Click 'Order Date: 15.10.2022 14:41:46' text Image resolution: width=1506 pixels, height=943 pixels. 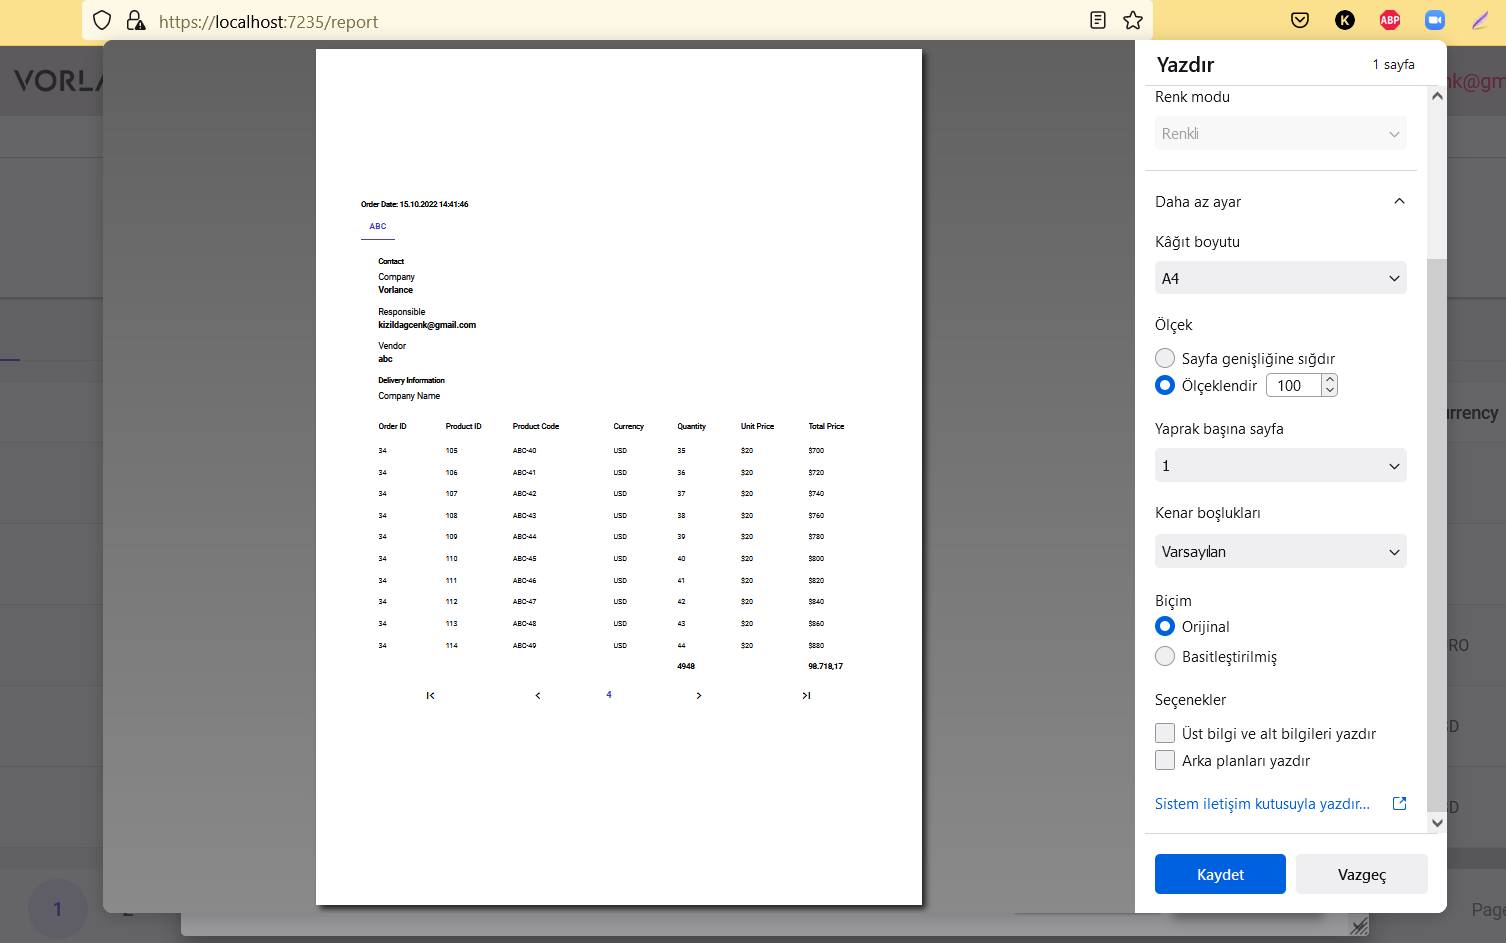414,204
